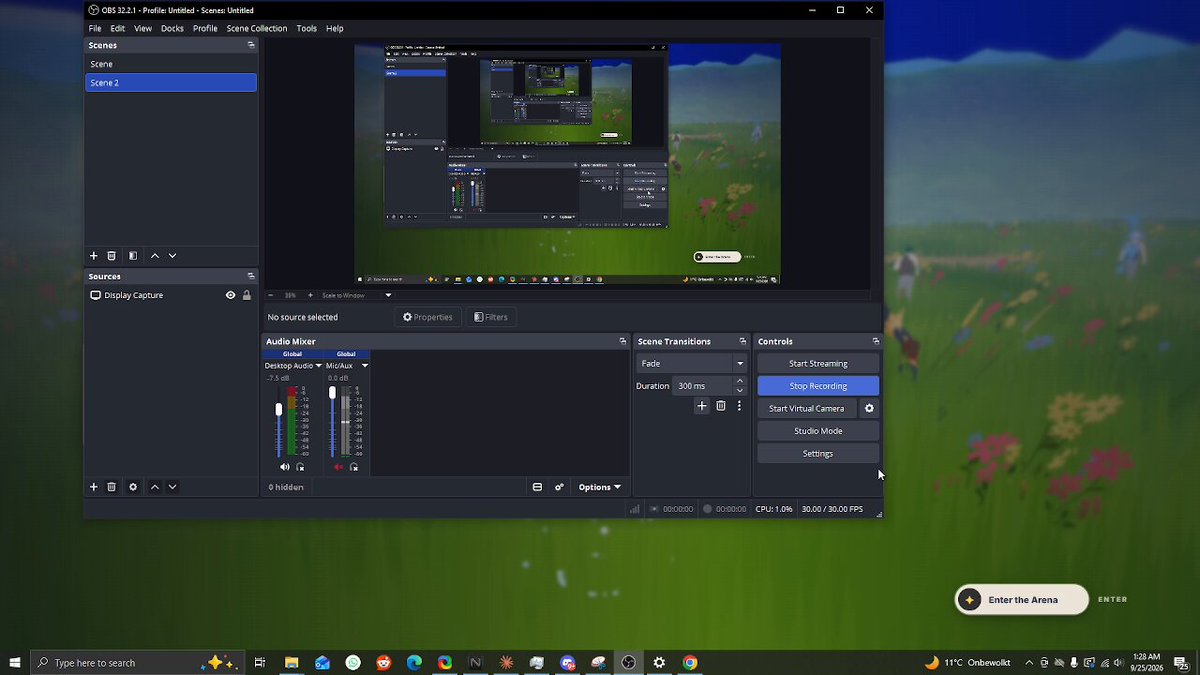Open the Tools menu

(307, 28)
